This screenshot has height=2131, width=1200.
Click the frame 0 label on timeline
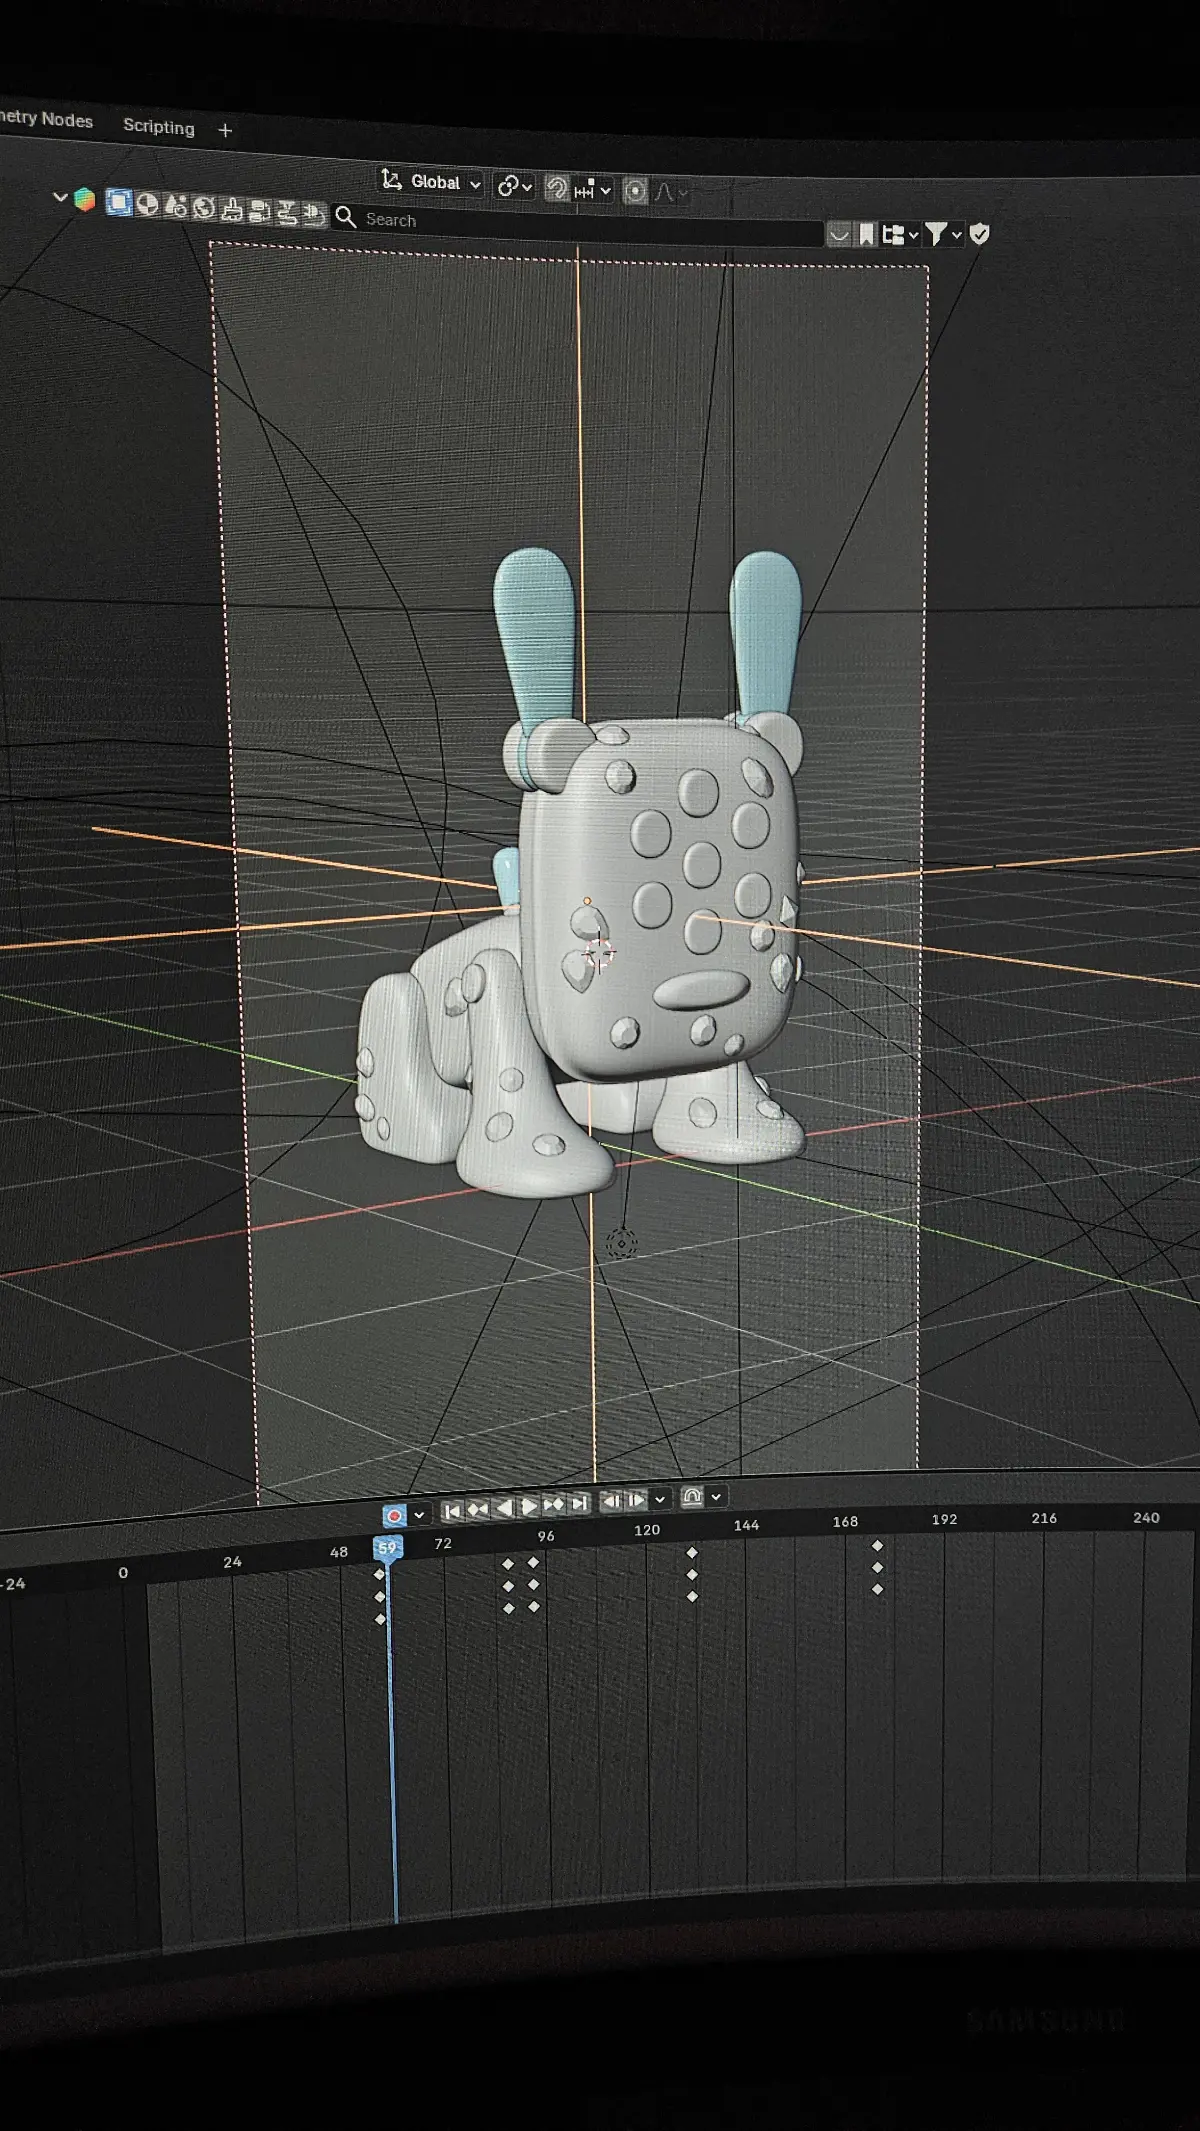[x=123, y=1572]
